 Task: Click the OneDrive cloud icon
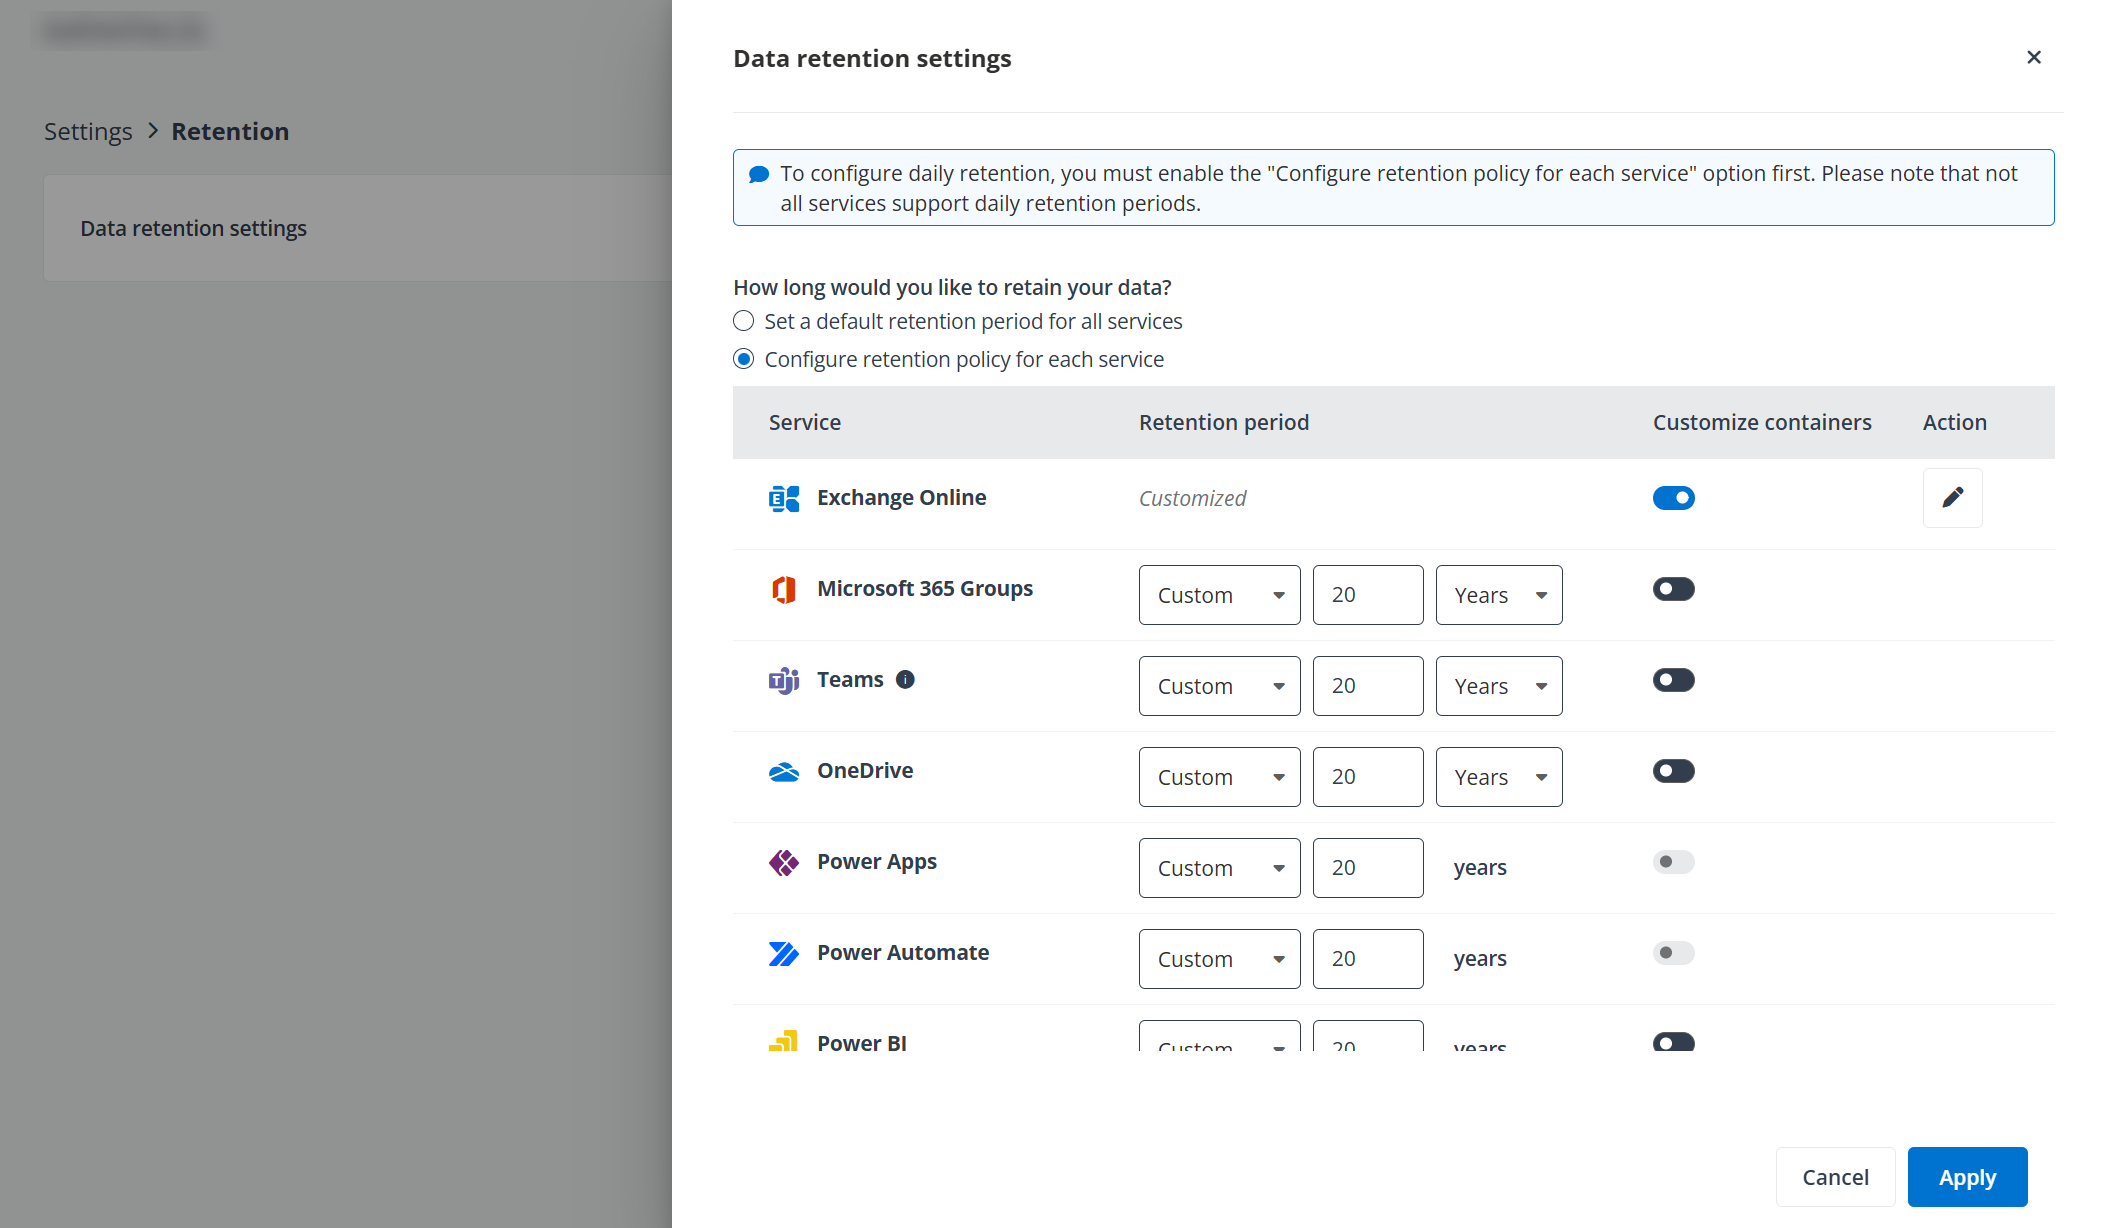784,771
